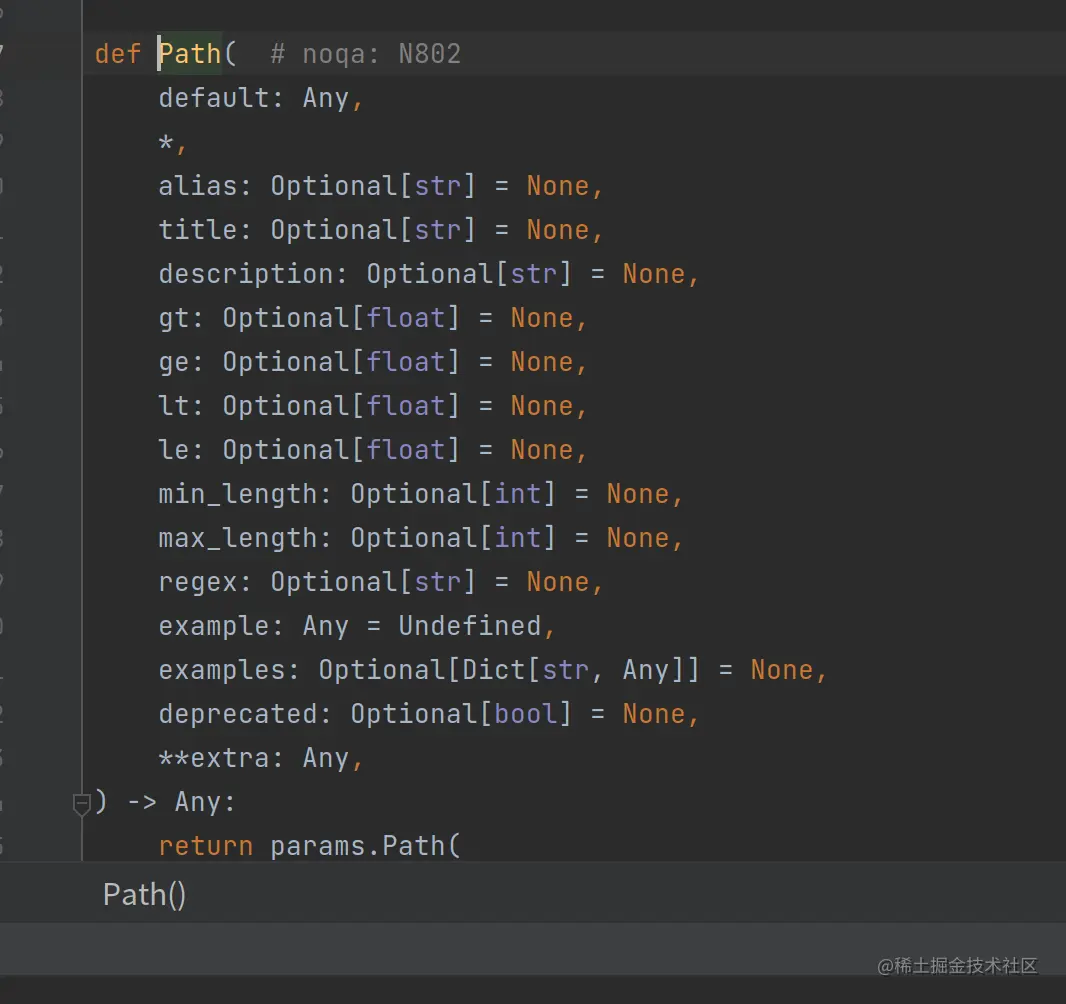
Task: Click the 'Path' function name in def line
Action: (190, 54)
